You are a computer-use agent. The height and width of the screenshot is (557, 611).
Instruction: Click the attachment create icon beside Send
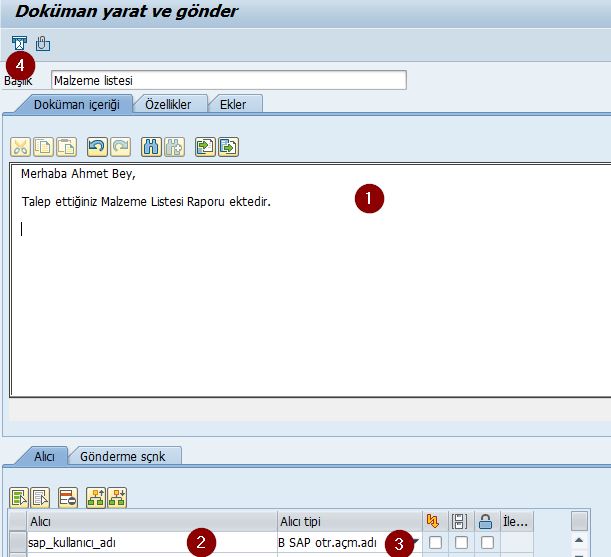click(42, 43)
